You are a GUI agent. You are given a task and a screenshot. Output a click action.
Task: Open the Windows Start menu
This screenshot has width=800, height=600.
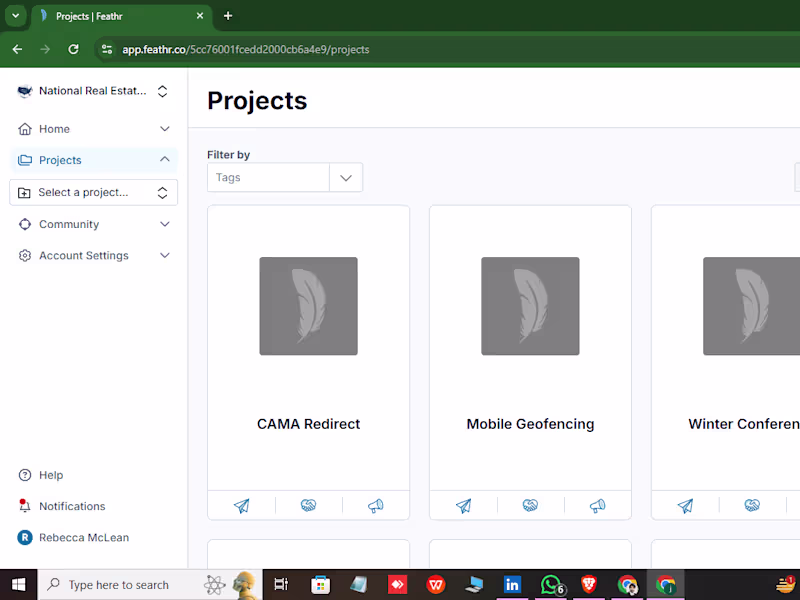(18, 585)
